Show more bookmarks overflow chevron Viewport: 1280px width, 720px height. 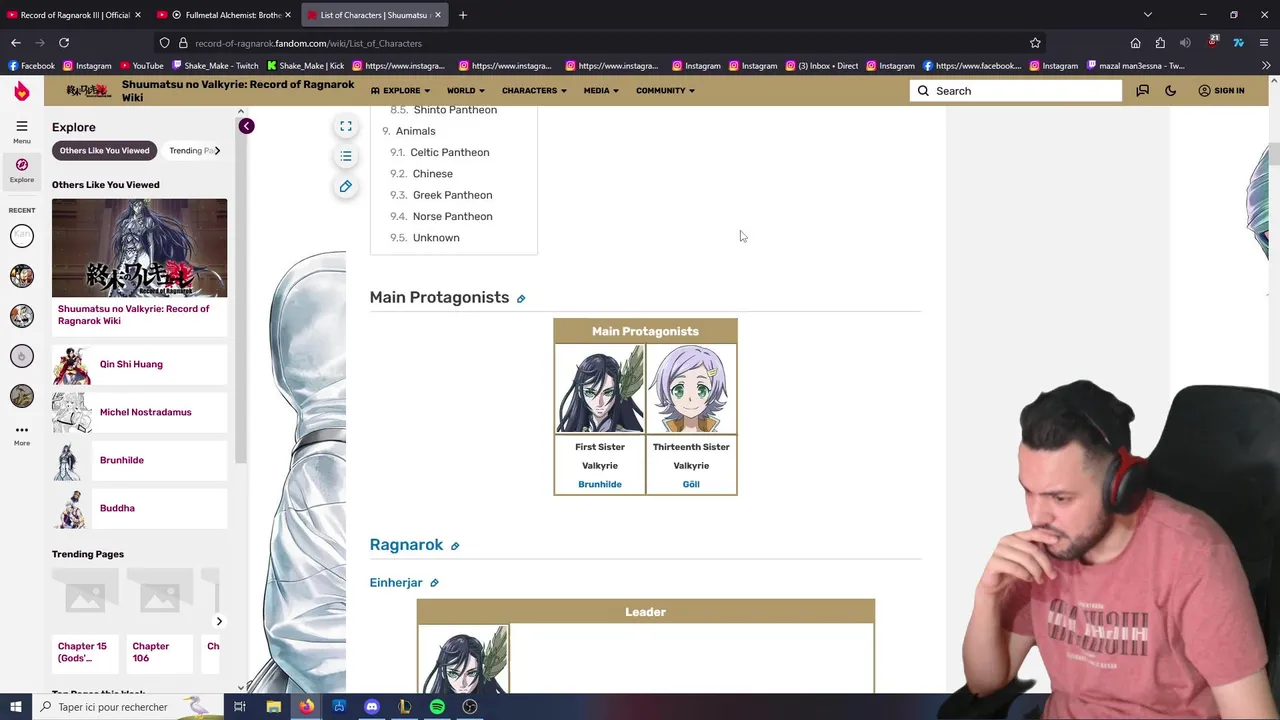1266,66
